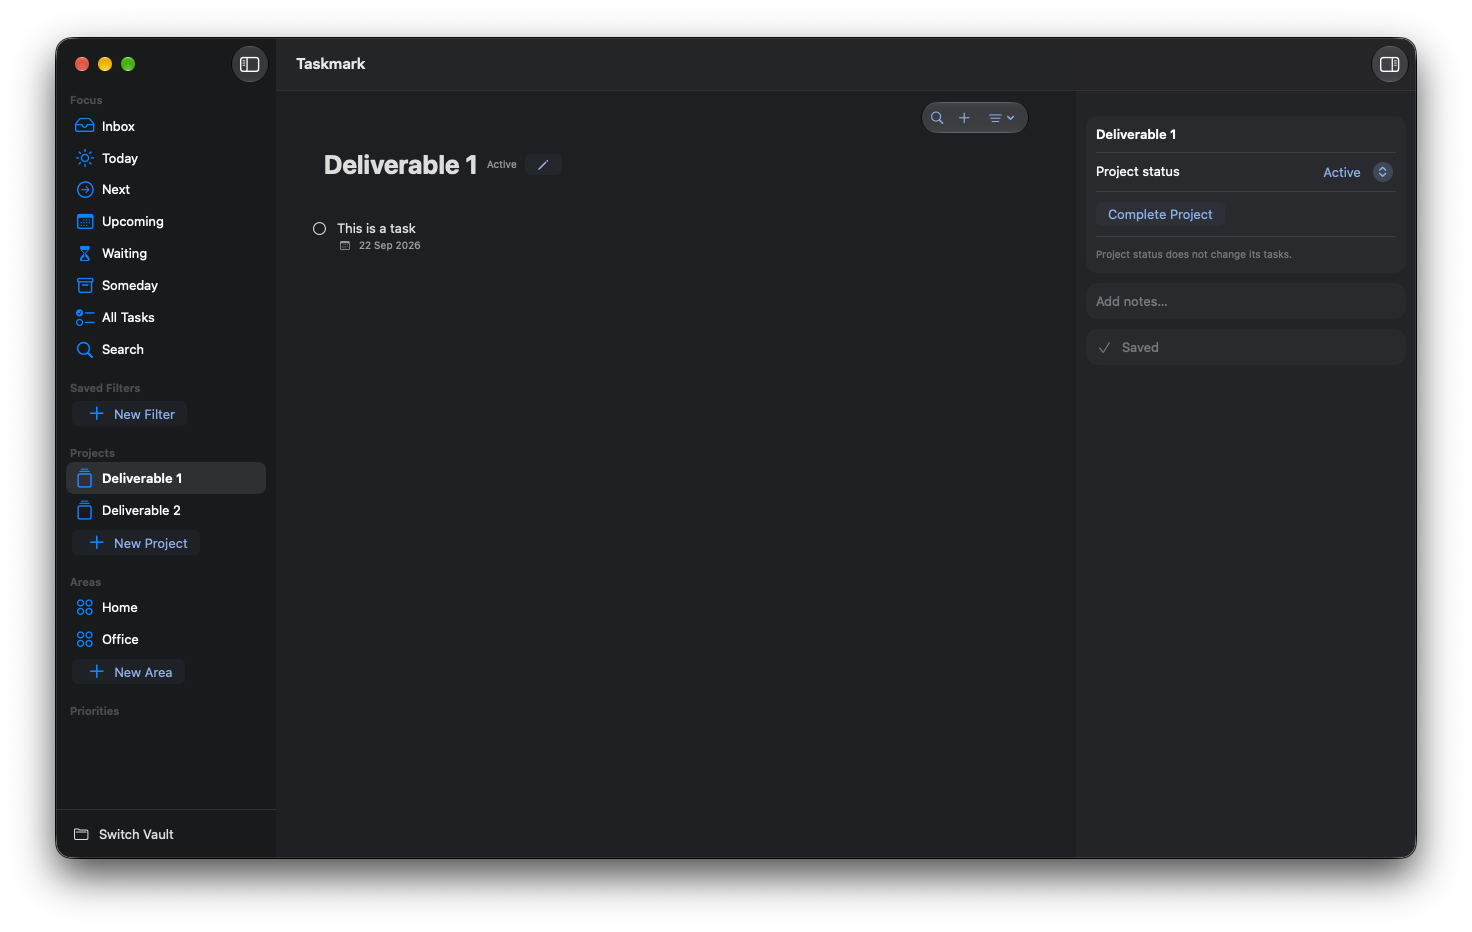Screen dimensions: 1472x932
Task: Click the All Tasks list icon
Action: (85, 318)
